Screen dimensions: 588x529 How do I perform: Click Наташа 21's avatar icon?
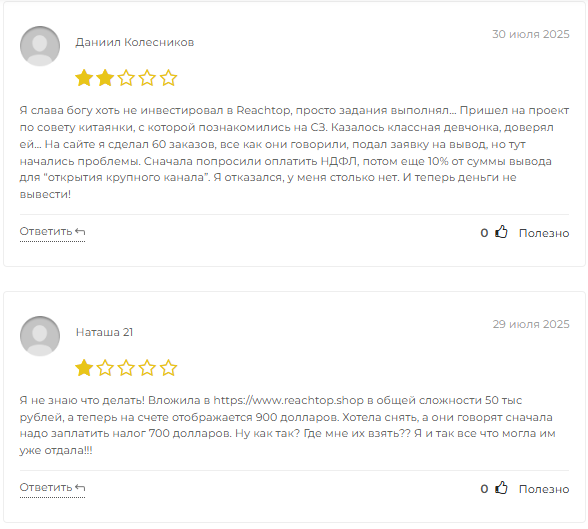click(x=40, y=336)
